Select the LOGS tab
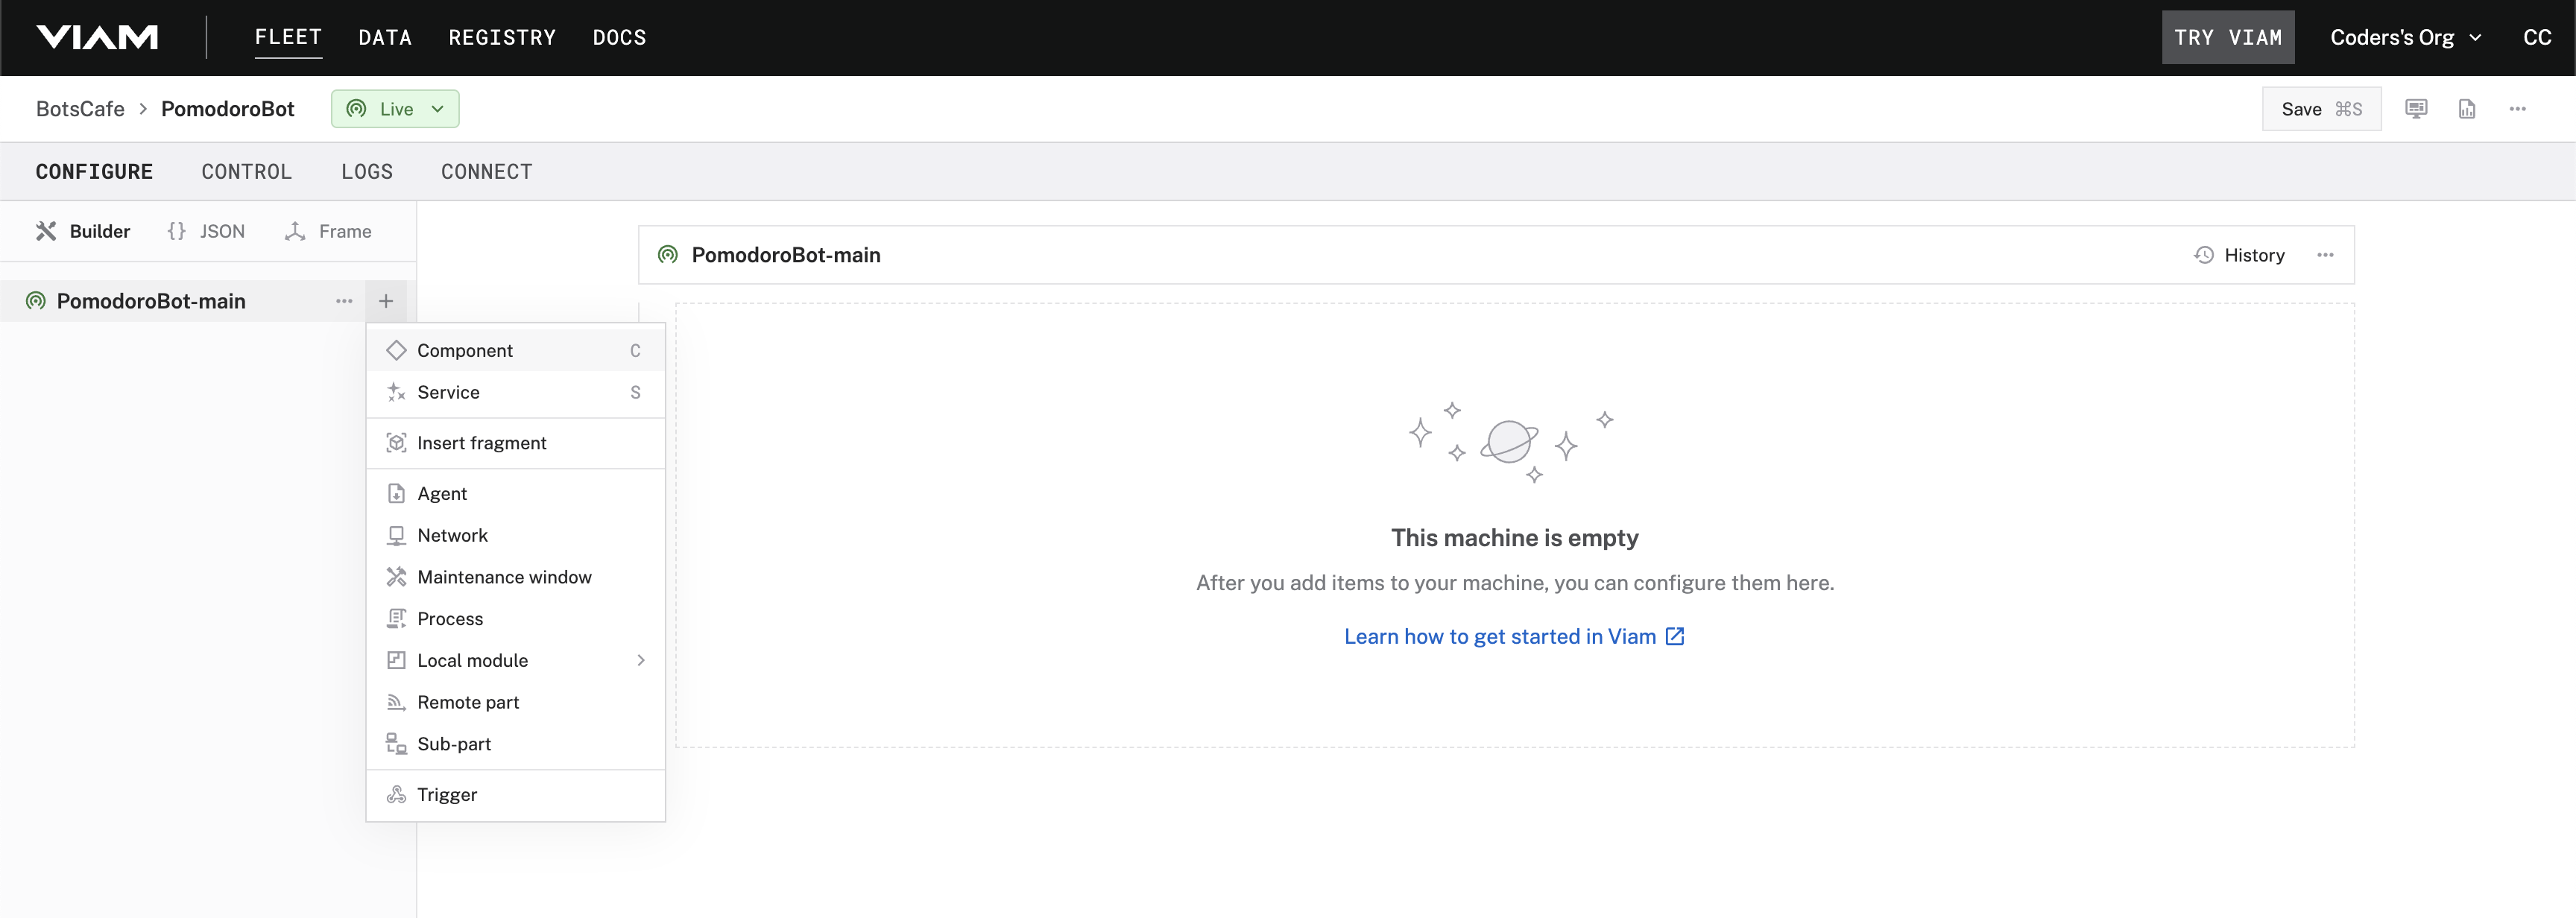Image resolution: width=2576 pixels, height=918 pixels. tap(367, 171)
